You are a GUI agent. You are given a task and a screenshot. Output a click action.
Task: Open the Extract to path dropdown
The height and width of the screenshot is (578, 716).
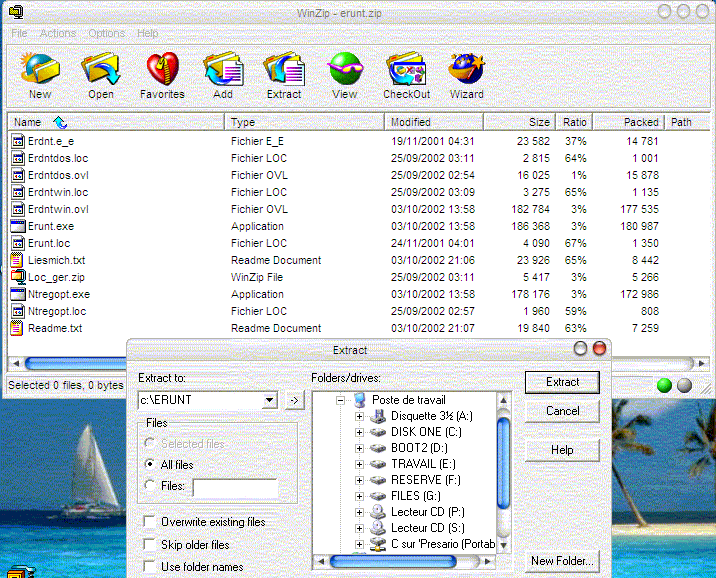[x=268, y=401]
